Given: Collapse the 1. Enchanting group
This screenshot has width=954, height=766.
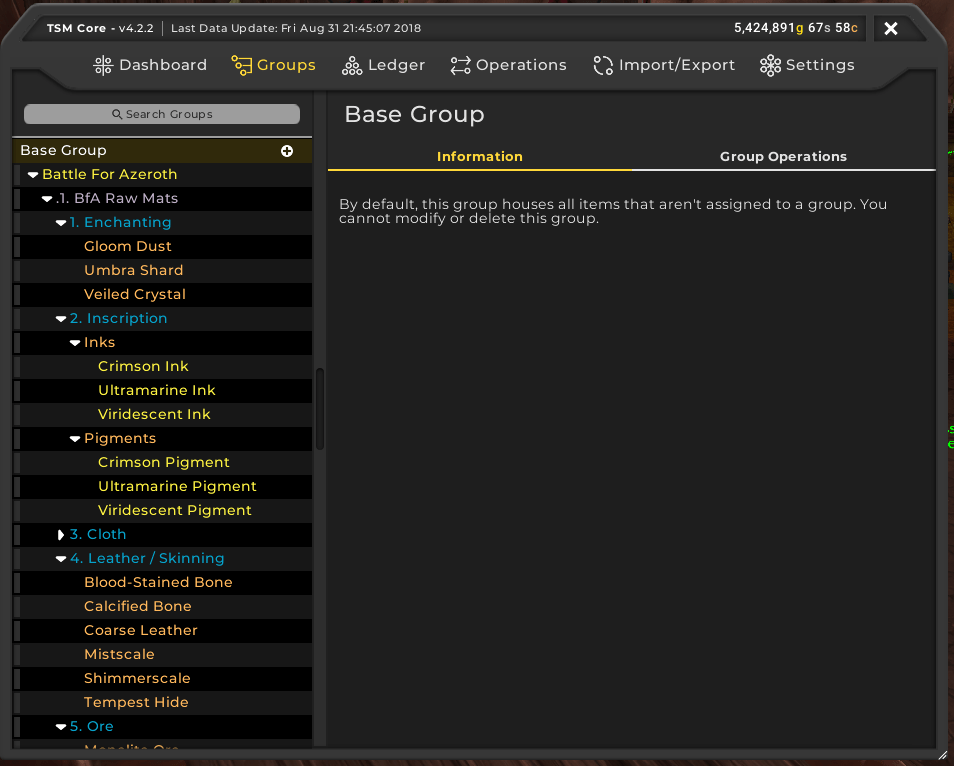Looking at the screenshot, I should click(61, 223).
